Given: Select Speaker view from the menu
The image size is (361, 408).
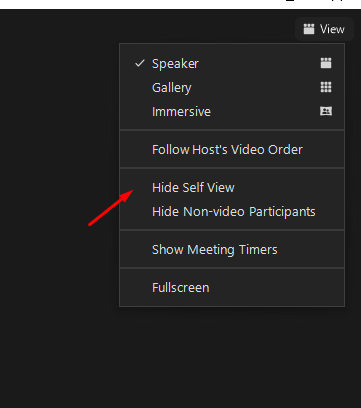Looking at the screenshot, I should (x=232, y=63).
